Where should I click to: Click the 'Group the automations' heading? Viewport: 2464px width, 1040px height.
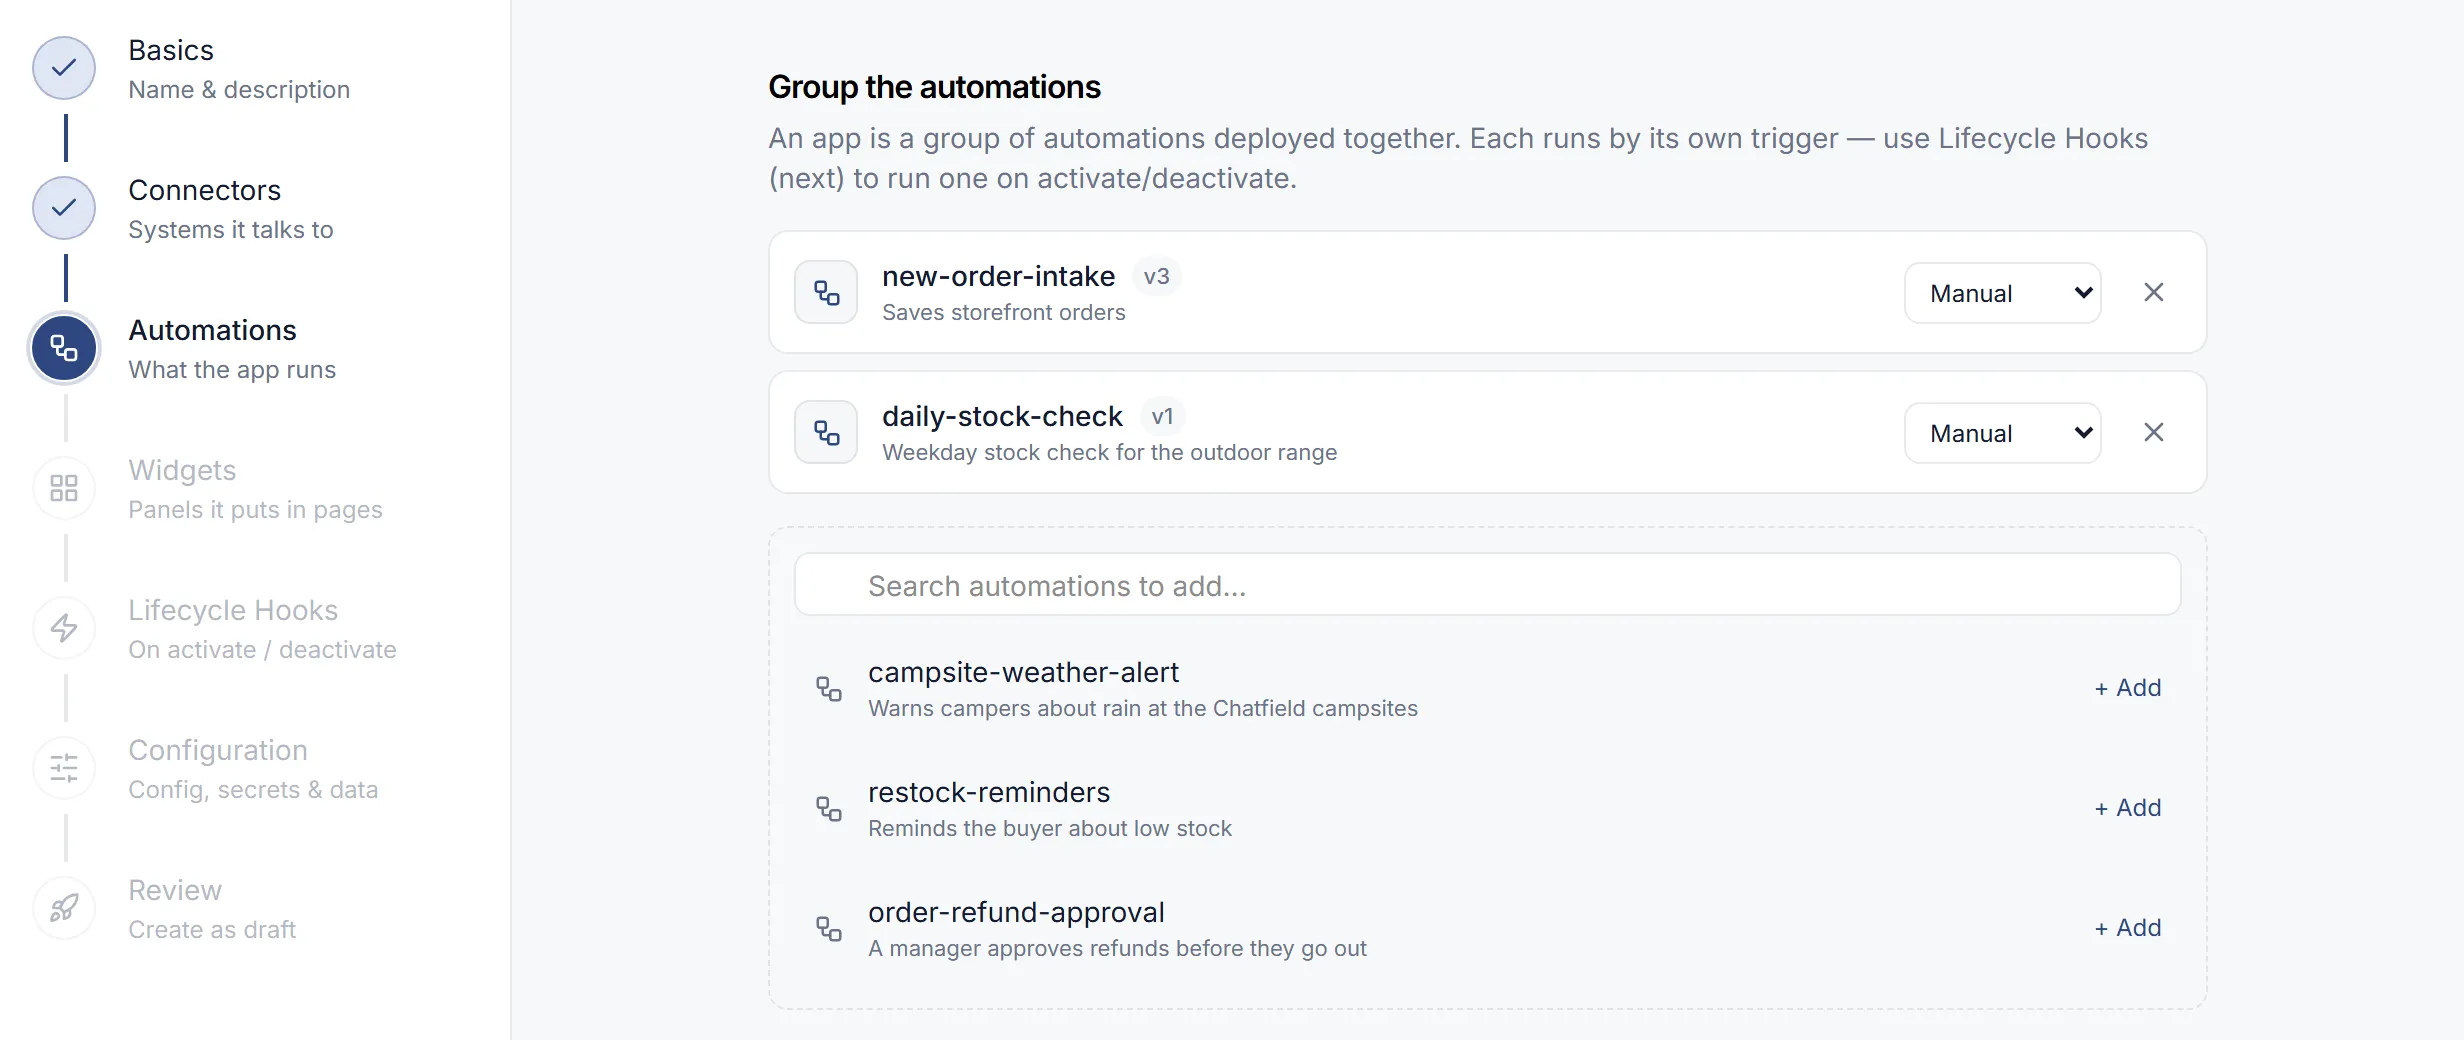tap(934, 87)
